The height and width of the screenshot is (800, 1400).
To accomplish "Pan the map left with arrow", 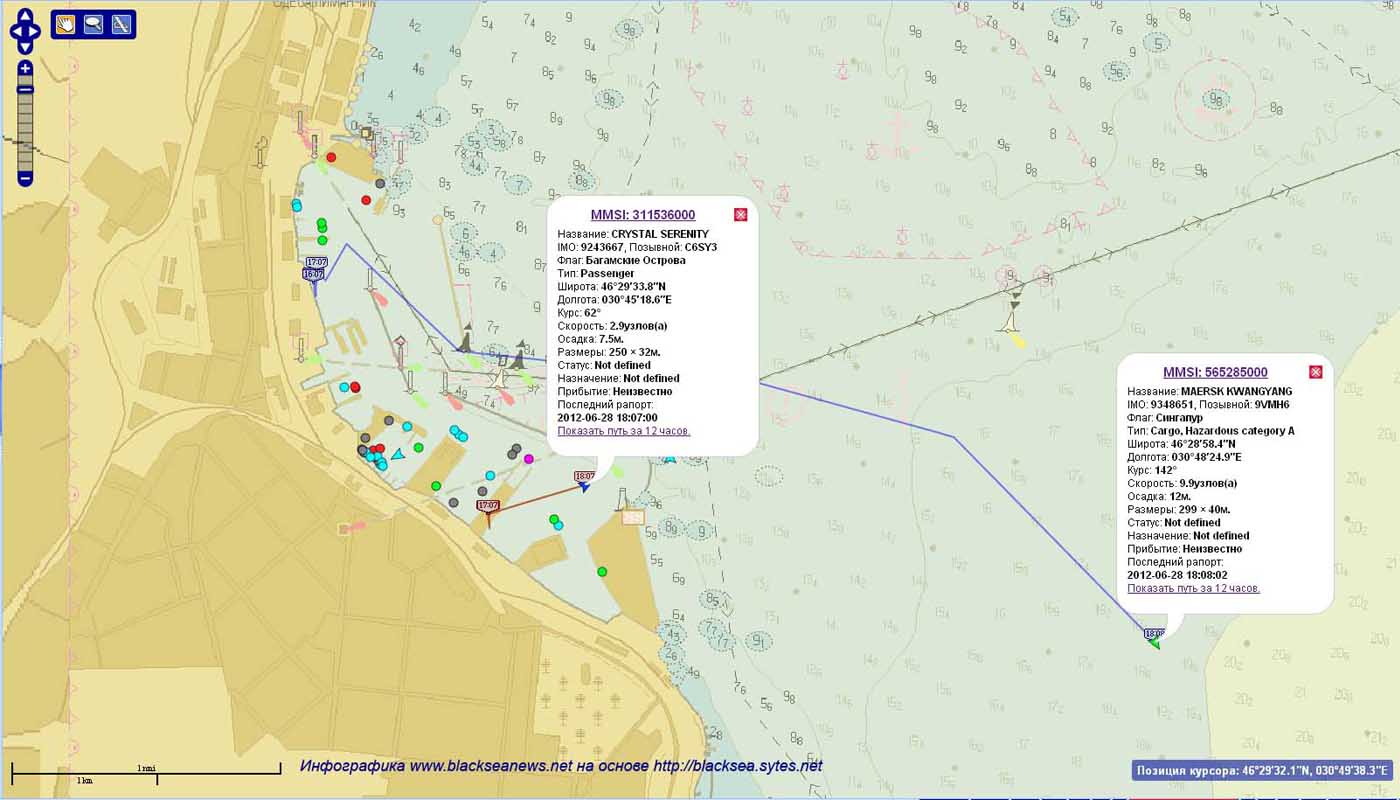I will tap(15, 31).
